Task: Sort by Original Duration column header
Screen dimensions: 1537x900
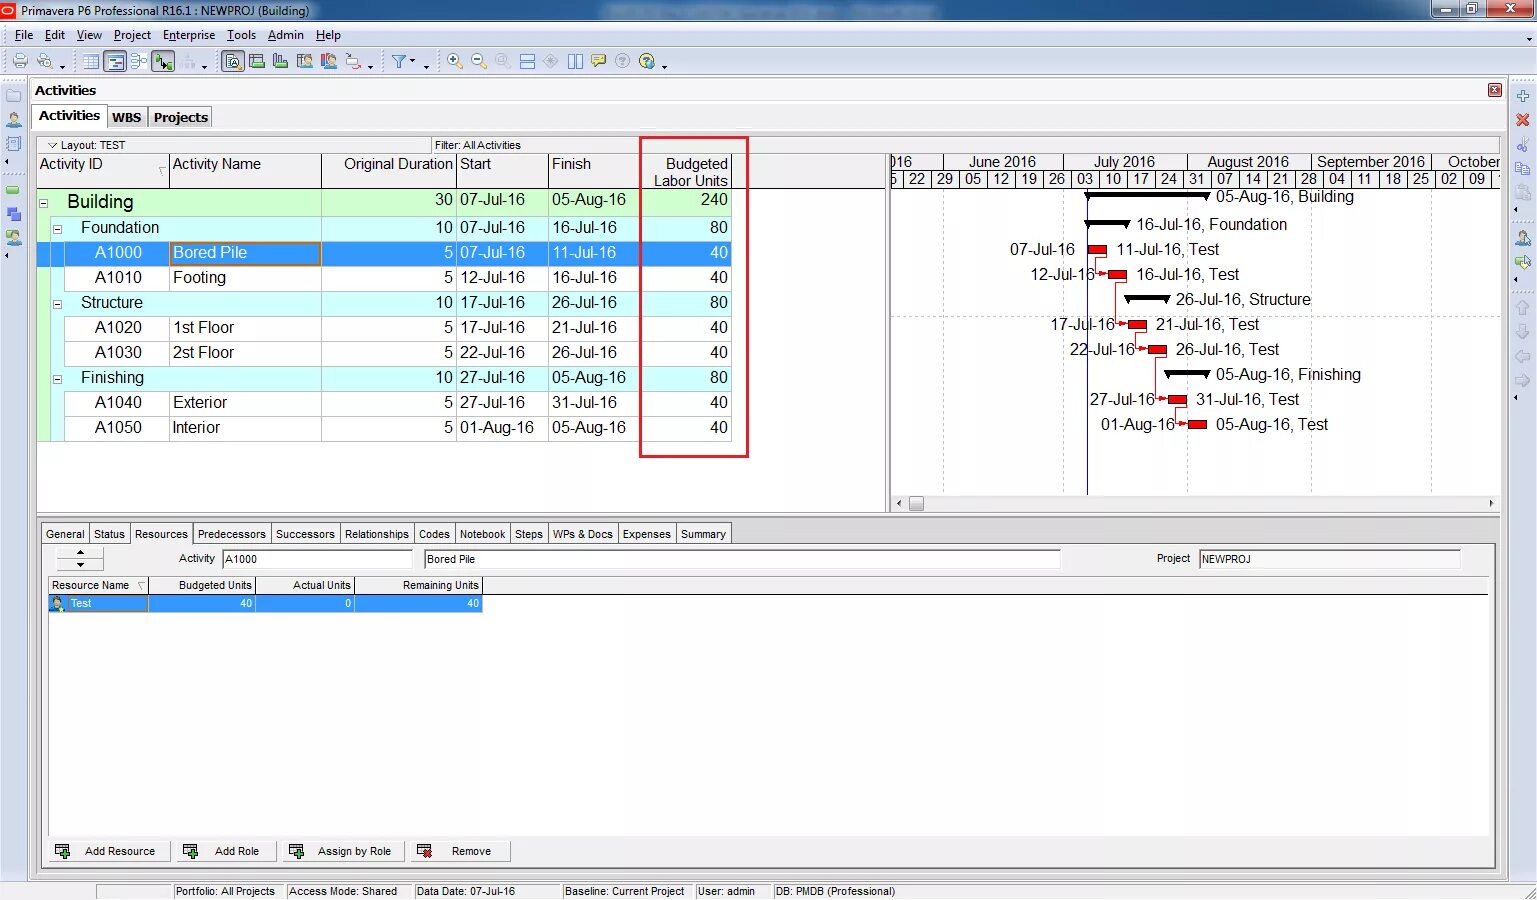Action: tap(388, 171)
